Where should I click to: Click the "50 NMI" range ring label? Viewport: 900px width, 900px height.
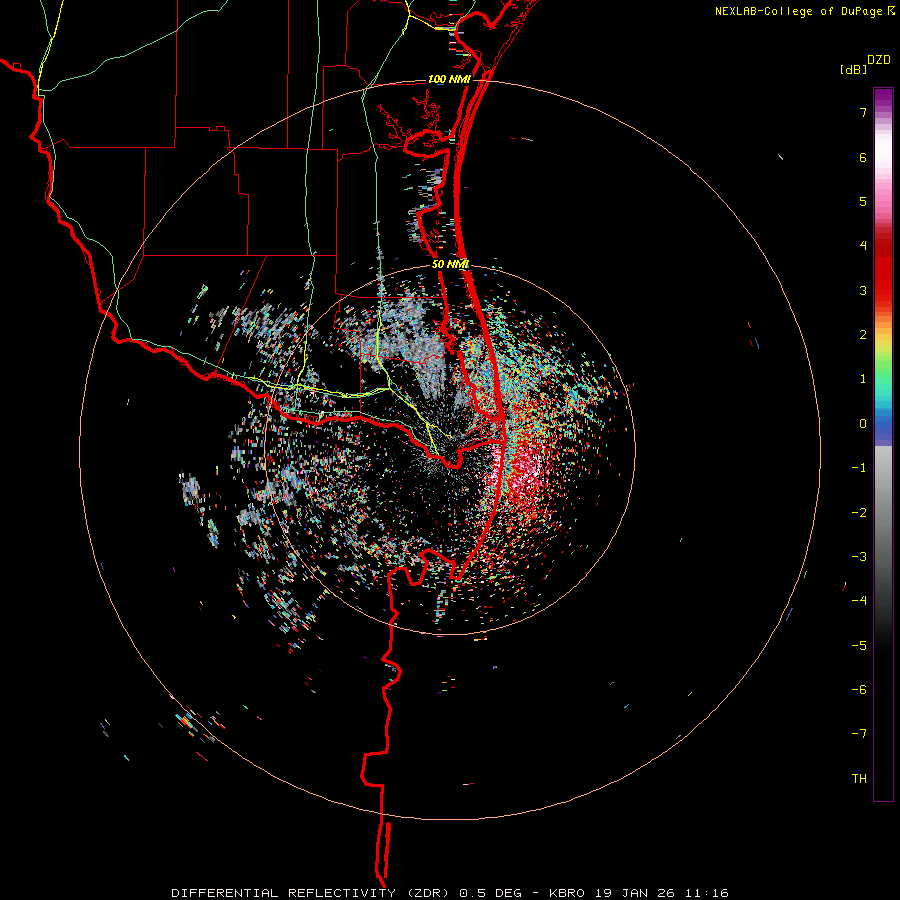tap(450, 264)
